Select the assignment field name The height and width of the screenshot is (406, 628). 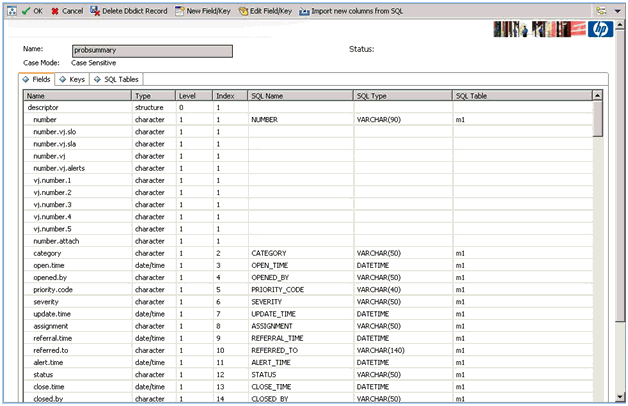pyautogui.click(x=50, y=326)
